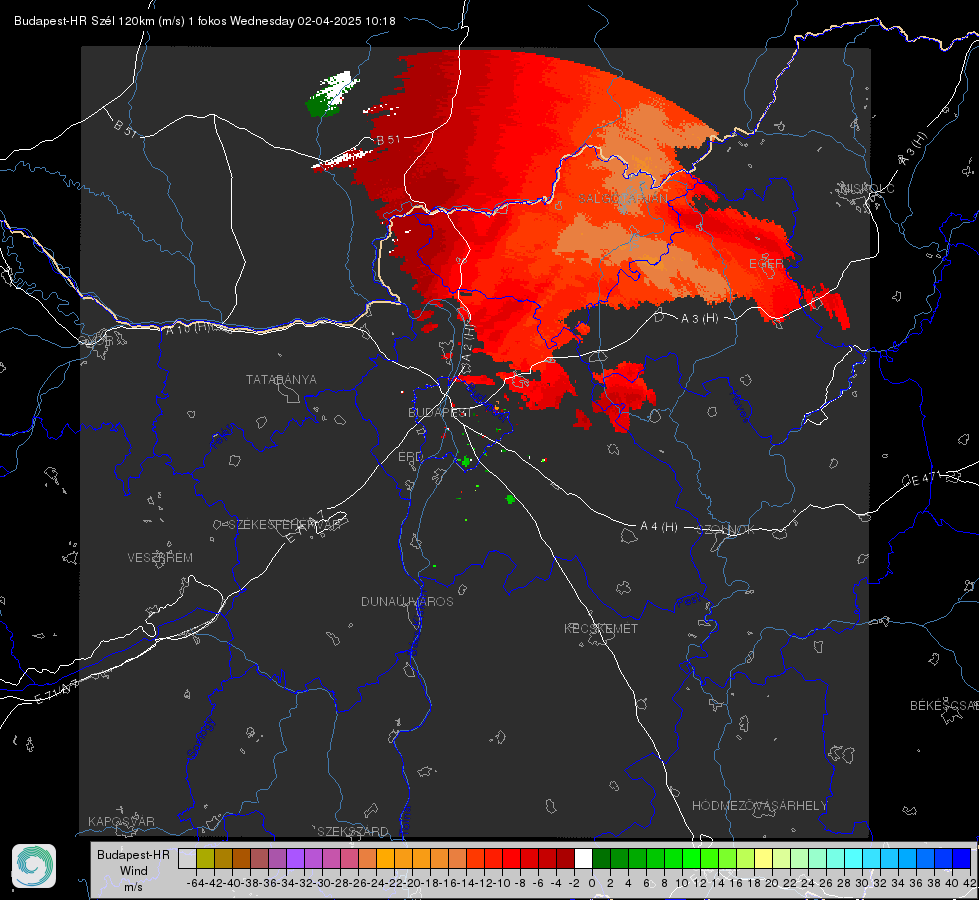This screenshot has width=979, height=900.
Task: Choose the bright green swatch between 10 and 12
Action: pyautogui.click(x=691, y=859)
